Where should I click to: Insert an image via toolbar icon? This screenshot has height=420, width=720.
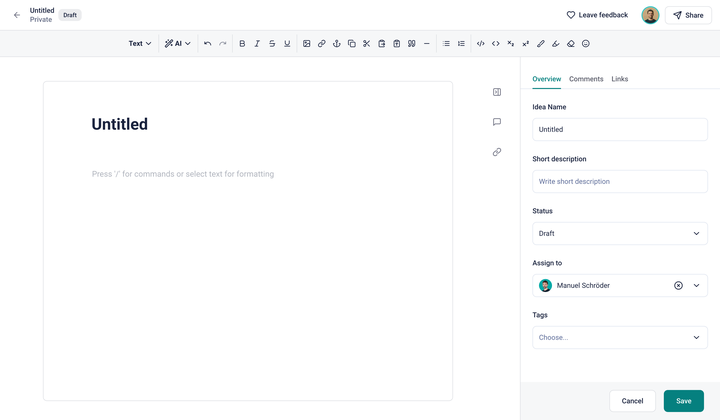coord(307,44)
